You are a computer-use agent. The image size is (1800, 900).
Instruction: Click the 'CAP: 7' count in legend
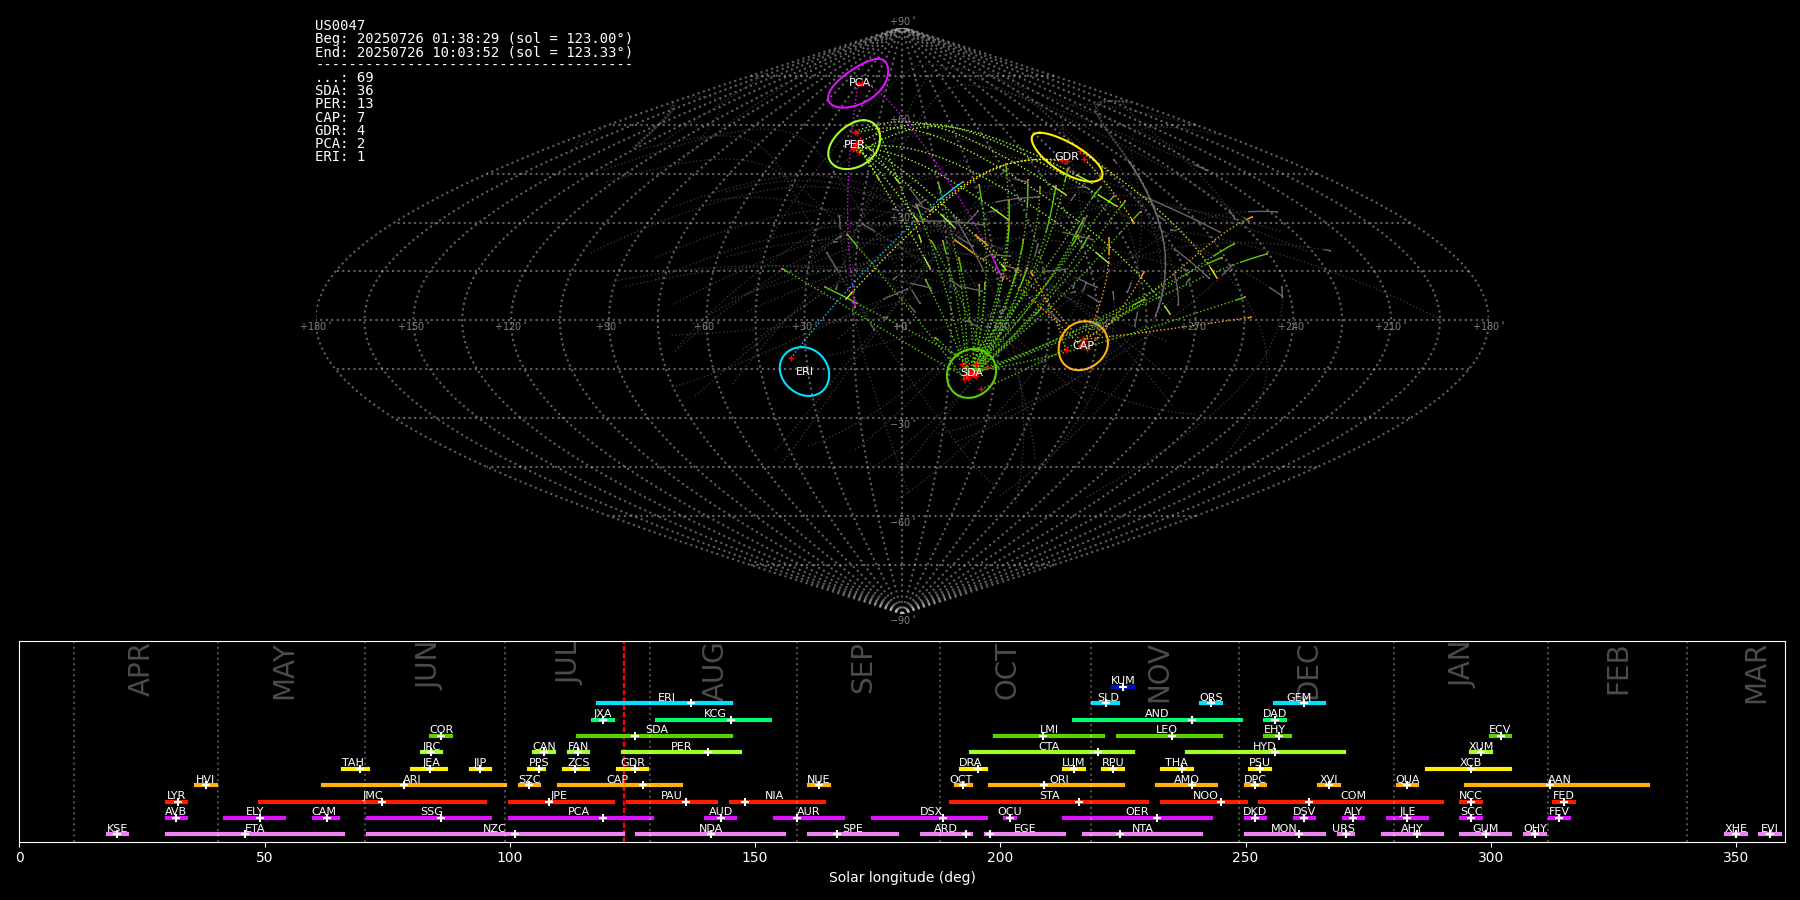[x=340, y=118]
